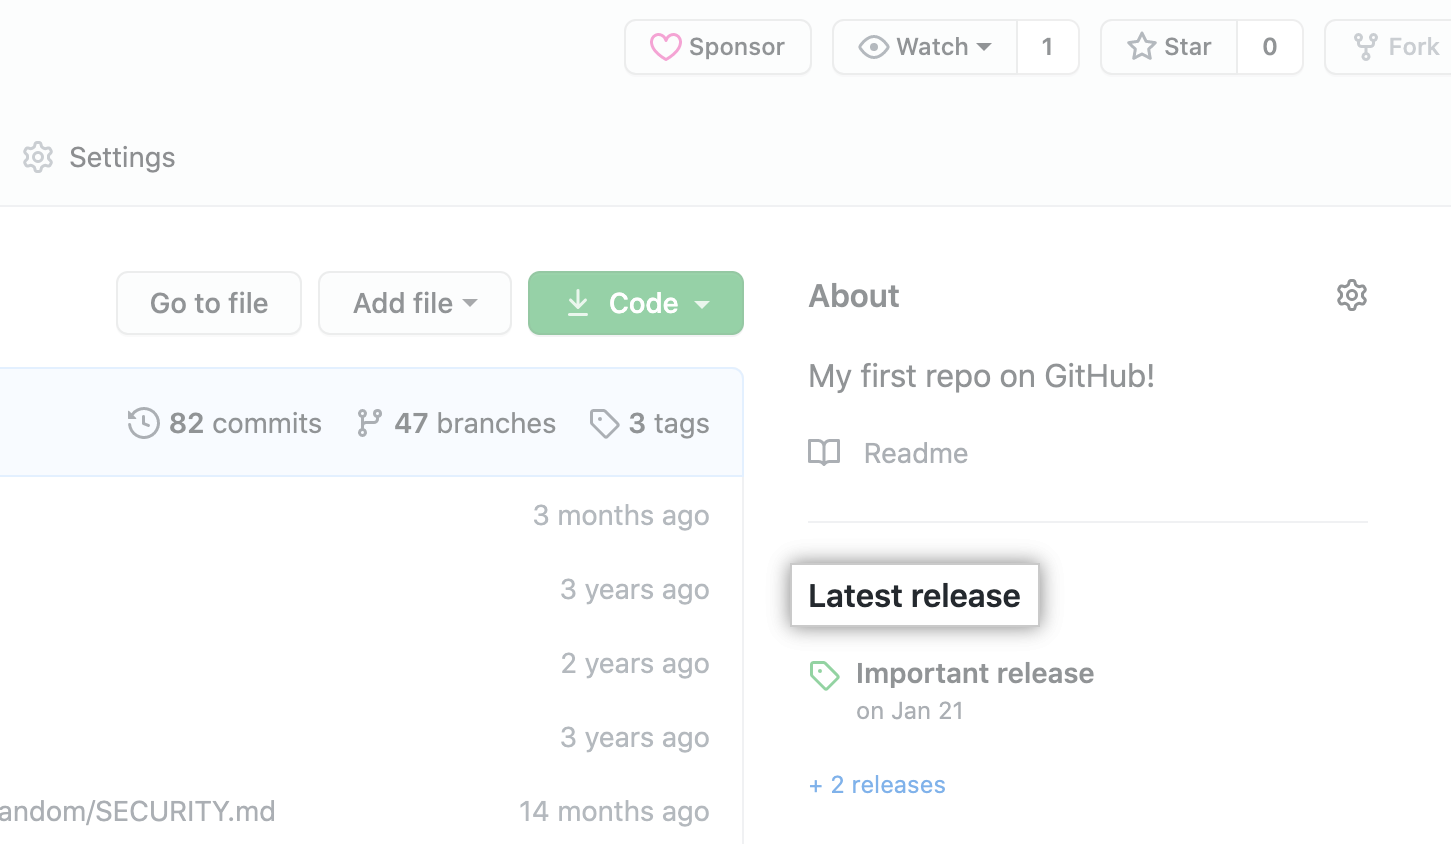This screenshot has width=1451, height=844.
Task: Open the green Code dropdown
Action: point(635,303)
